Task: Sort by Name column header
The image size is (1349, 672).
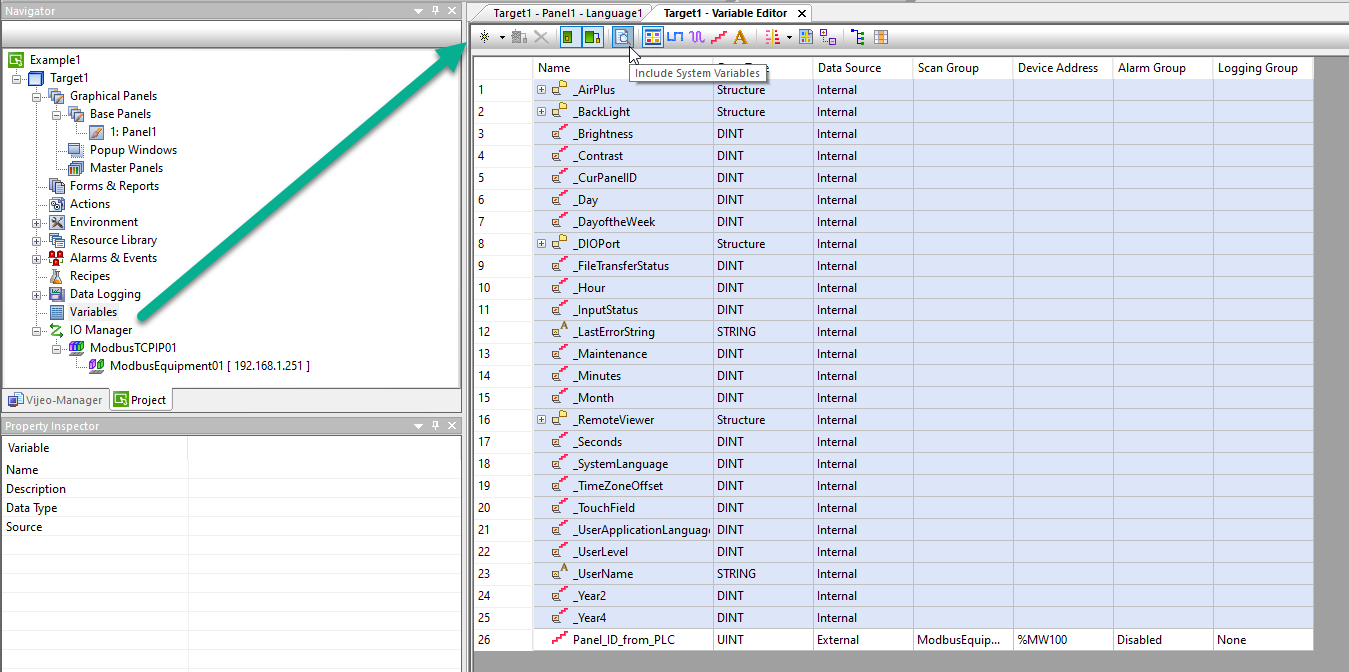Action: coord(623,68)
